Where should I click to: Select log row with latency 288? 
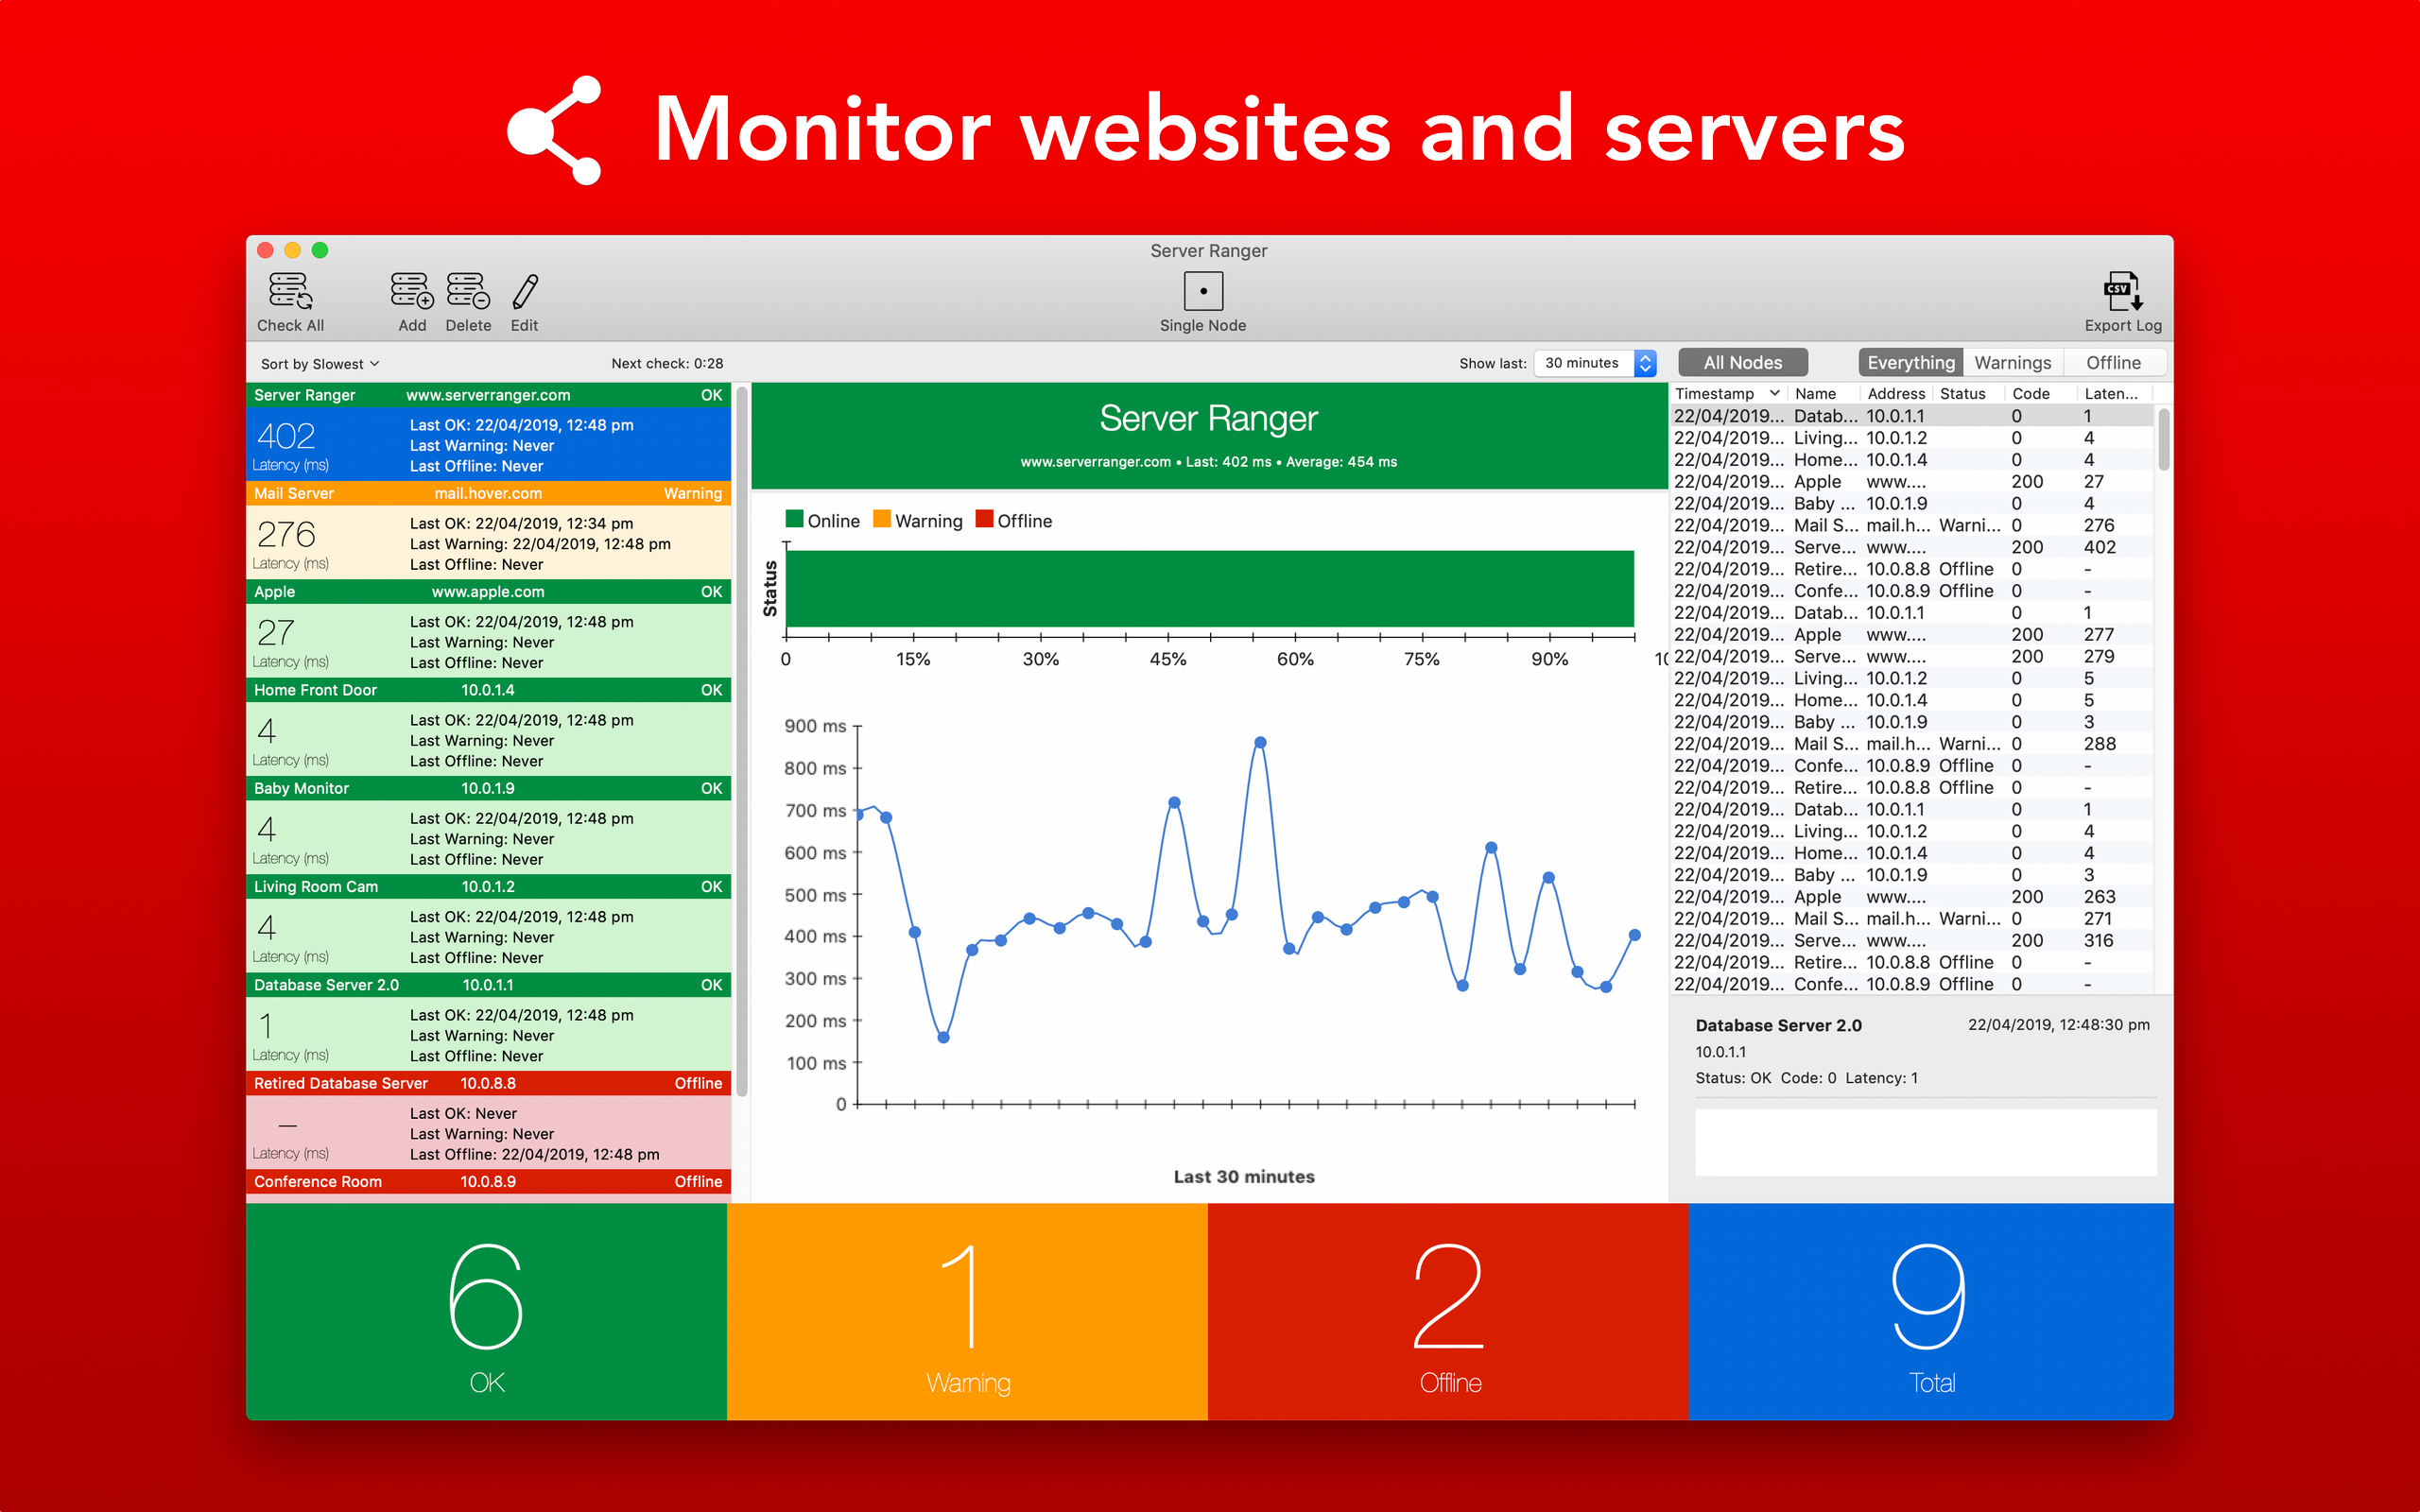pos(1912,744)
